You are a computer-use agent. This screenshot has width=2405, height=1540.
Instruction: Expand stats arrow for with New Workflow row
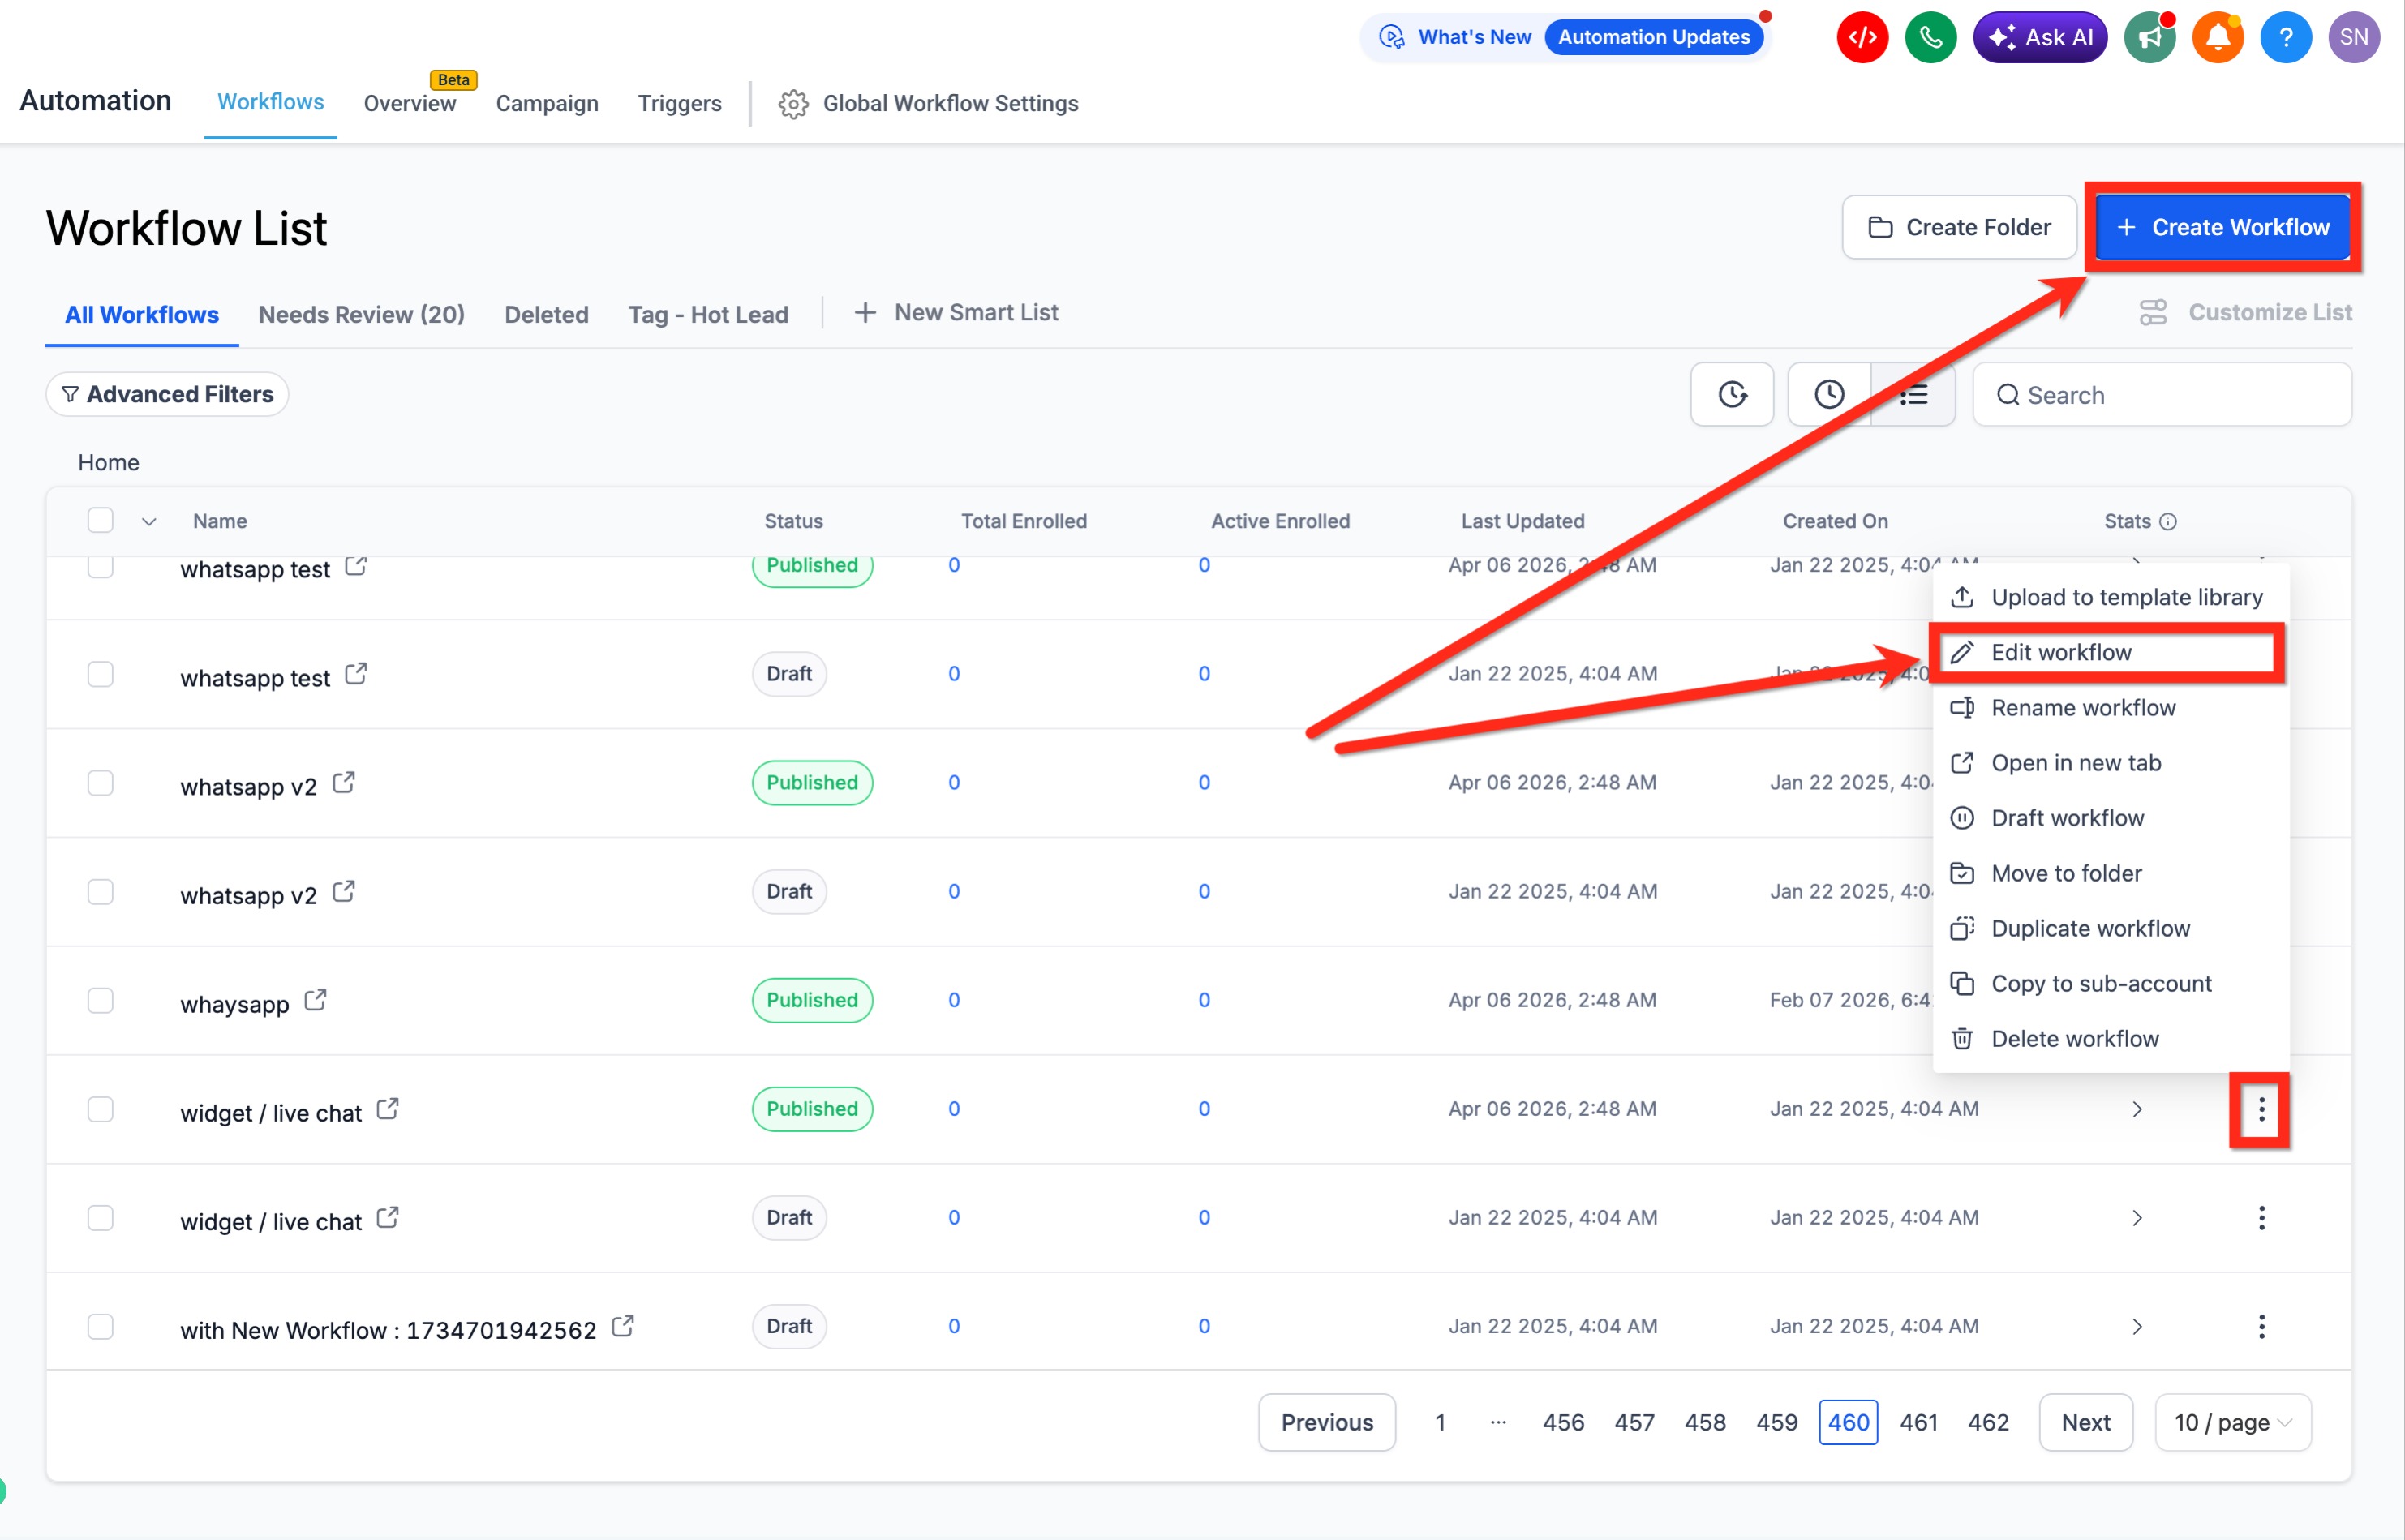click(x=2137, y=1327)
